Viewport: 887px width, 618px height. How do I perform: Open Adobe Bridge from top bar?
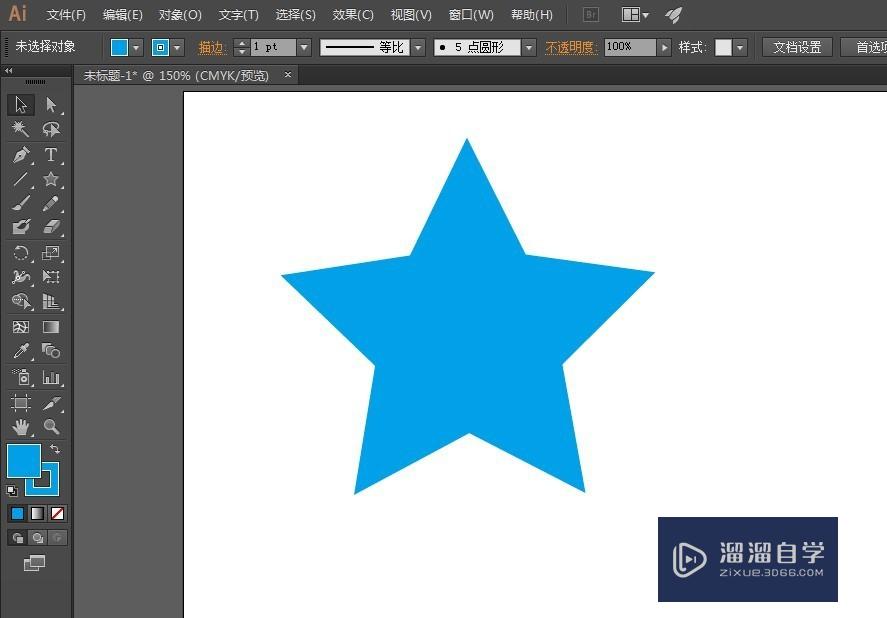click(x=591, y=15)
